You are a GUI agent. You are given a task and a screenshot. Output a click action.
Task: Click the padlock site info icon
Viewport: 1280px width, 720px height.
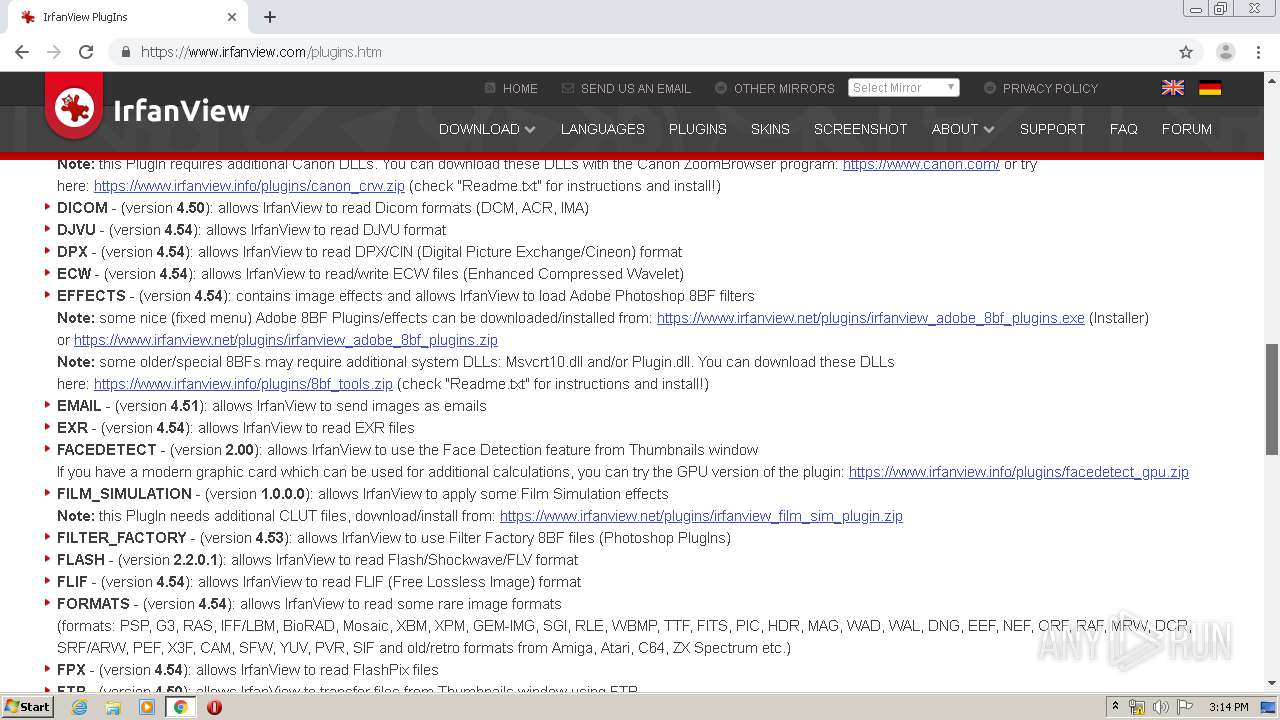pos(126,52)
